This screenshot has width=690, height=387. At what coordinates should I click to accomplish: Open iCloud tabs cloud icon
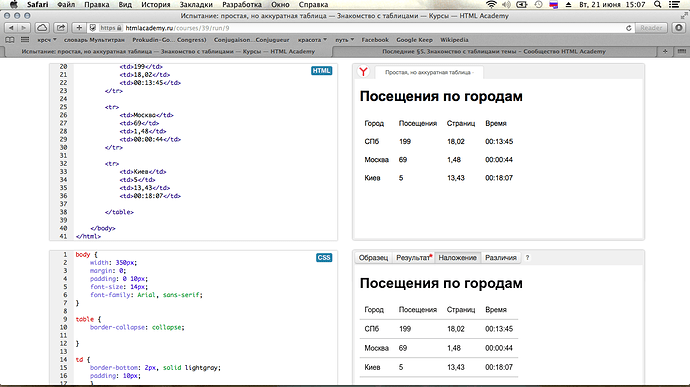(x=42, y=28)
